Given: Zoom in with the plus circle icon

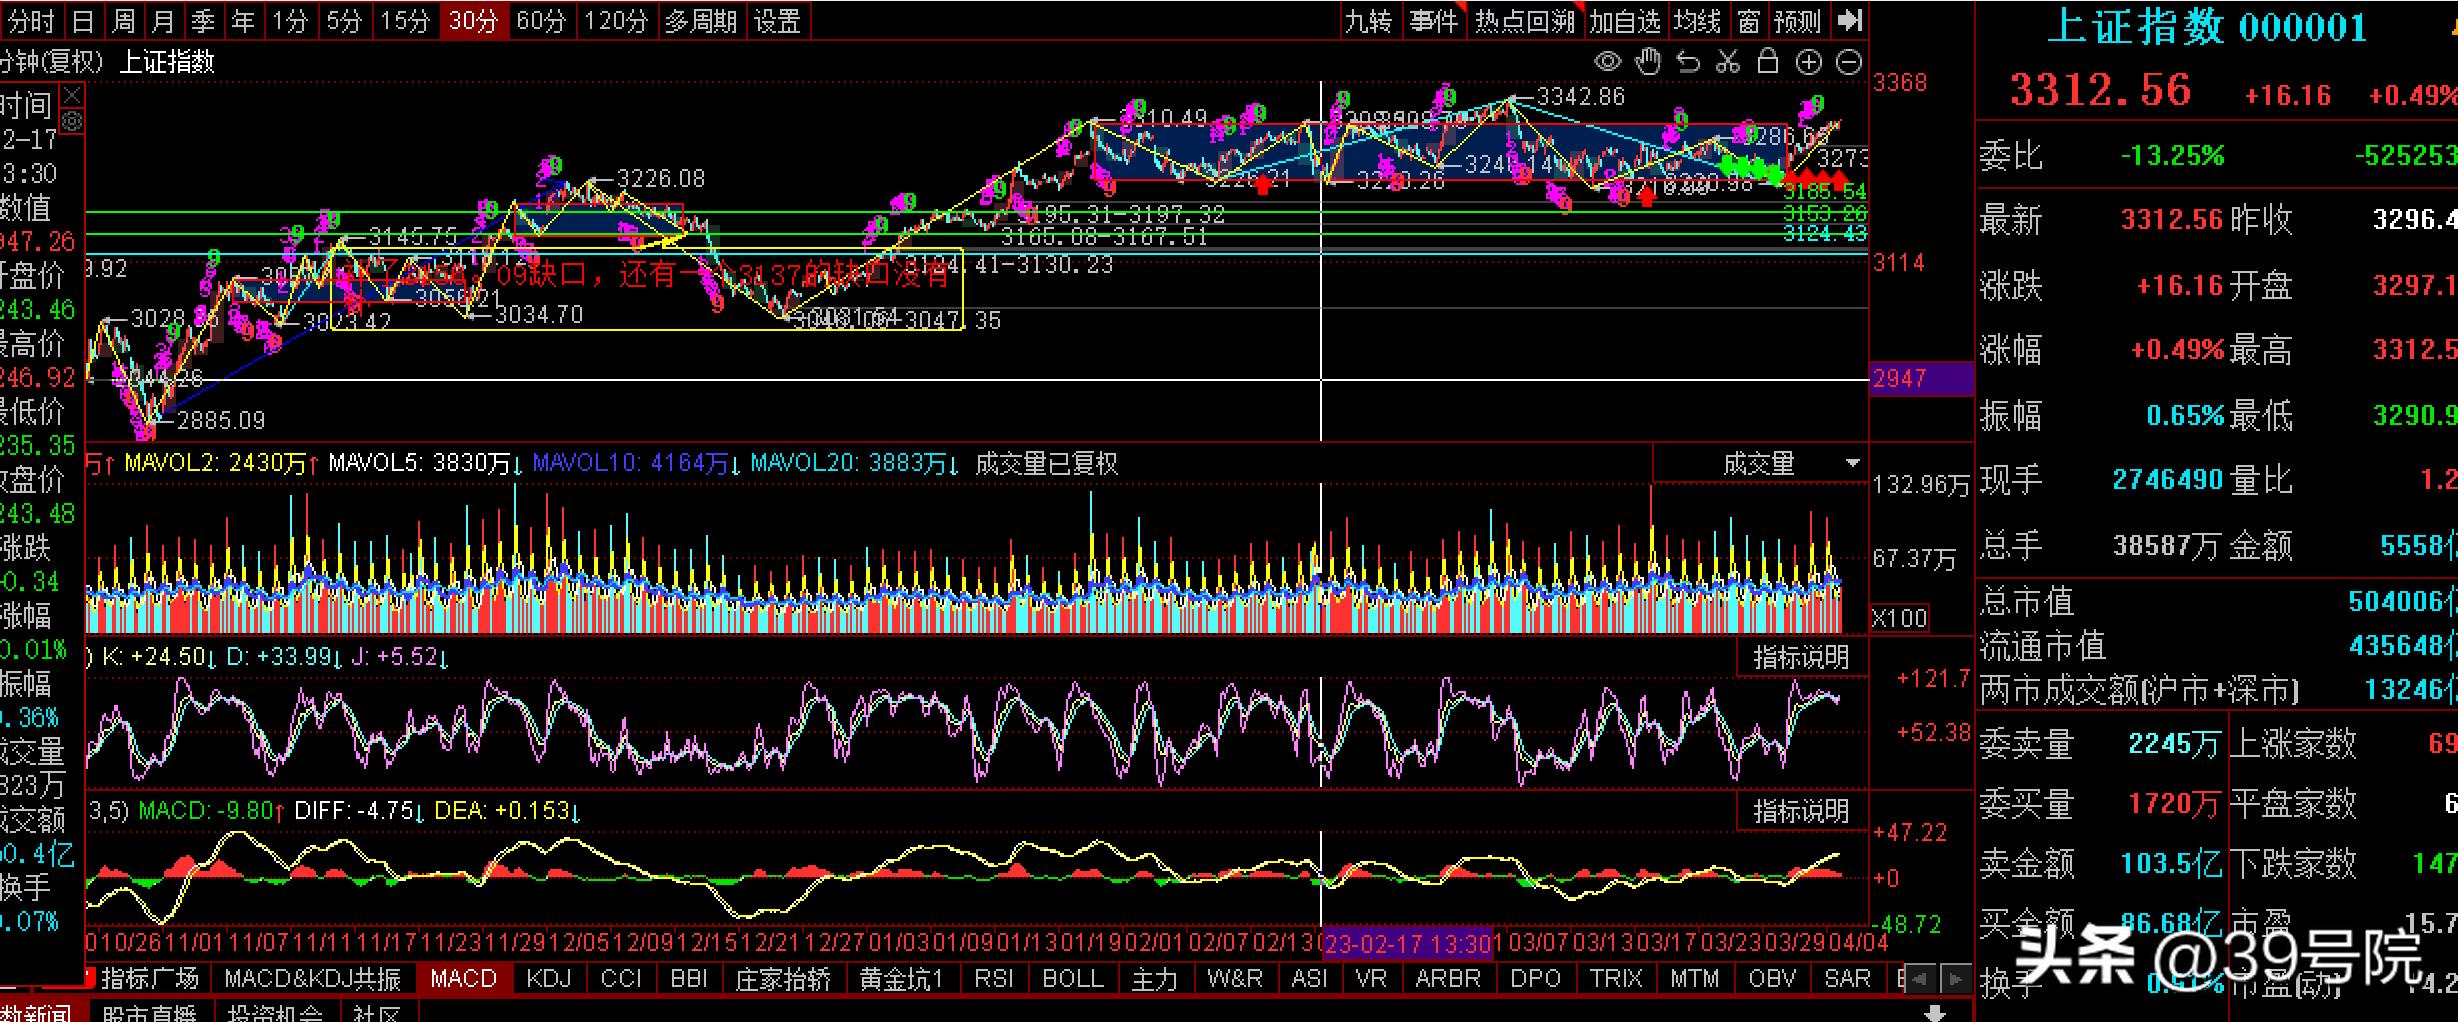Looking at the screenshot, I should click(x=1809, y=62).
